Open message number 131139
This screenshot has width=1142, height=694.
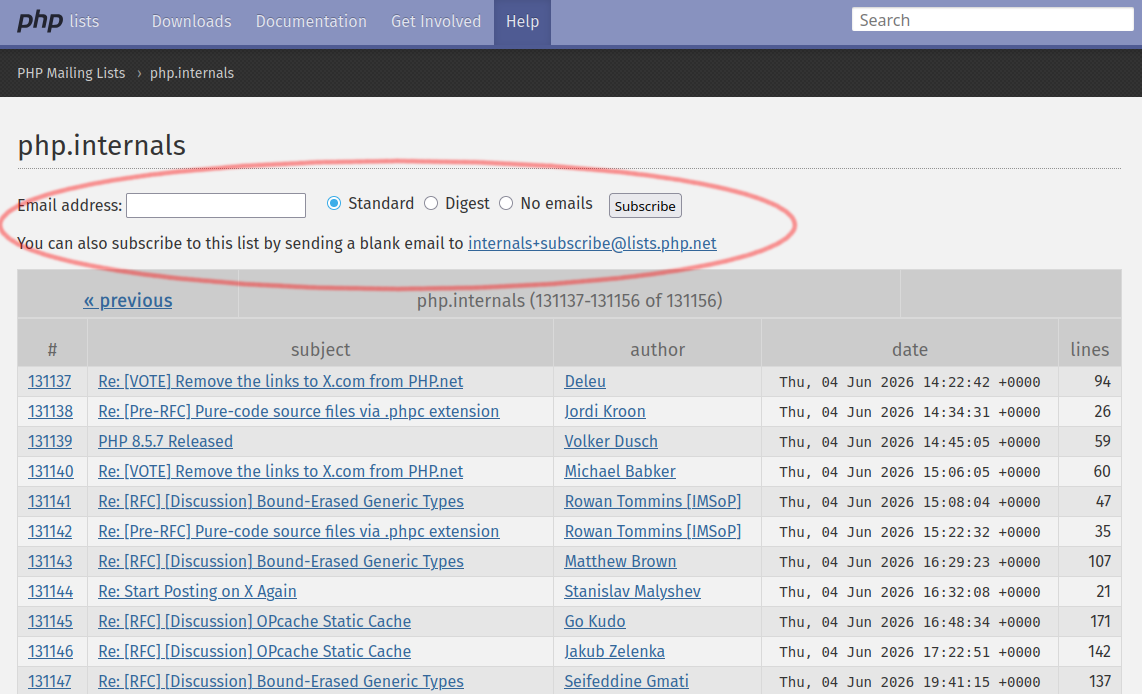[50, 441]
